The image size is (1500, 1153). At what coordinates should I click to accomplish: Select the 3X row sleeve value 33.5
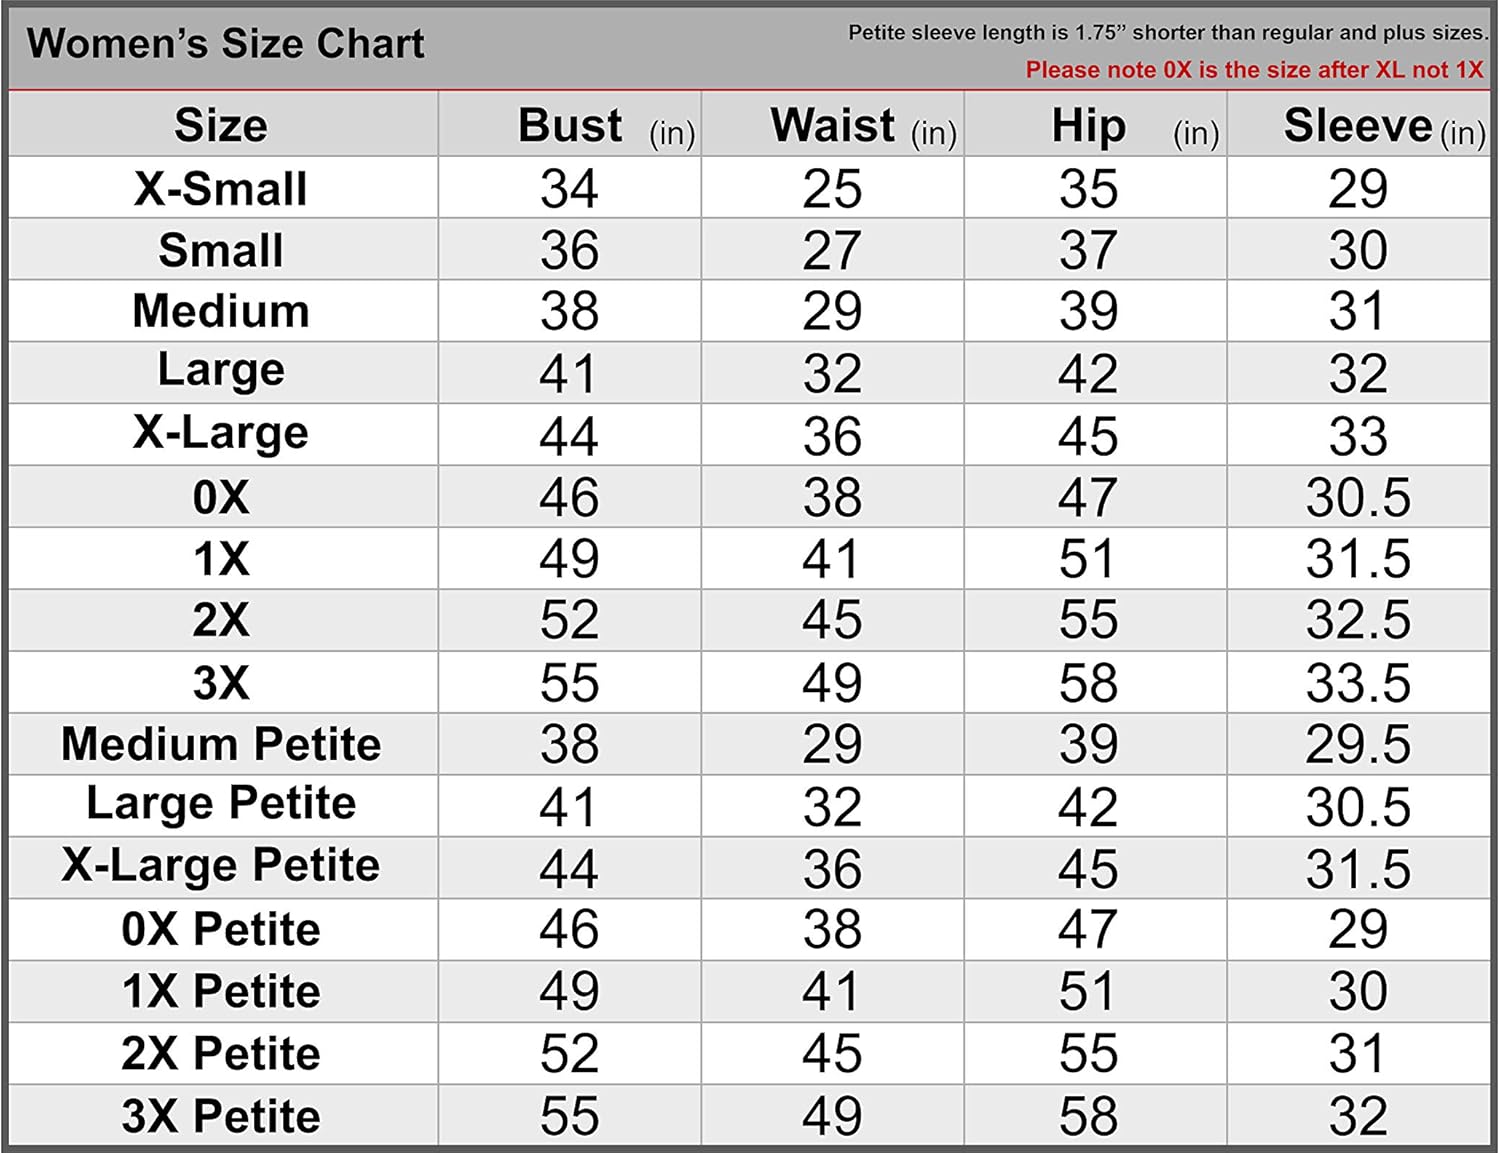coord(1358,683)
